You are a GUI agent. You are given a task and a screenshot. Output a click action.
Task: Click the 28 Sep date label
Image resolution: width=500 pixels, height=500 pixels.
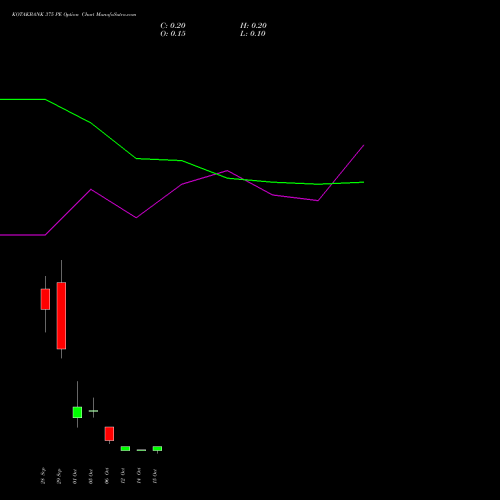[43, 476]
